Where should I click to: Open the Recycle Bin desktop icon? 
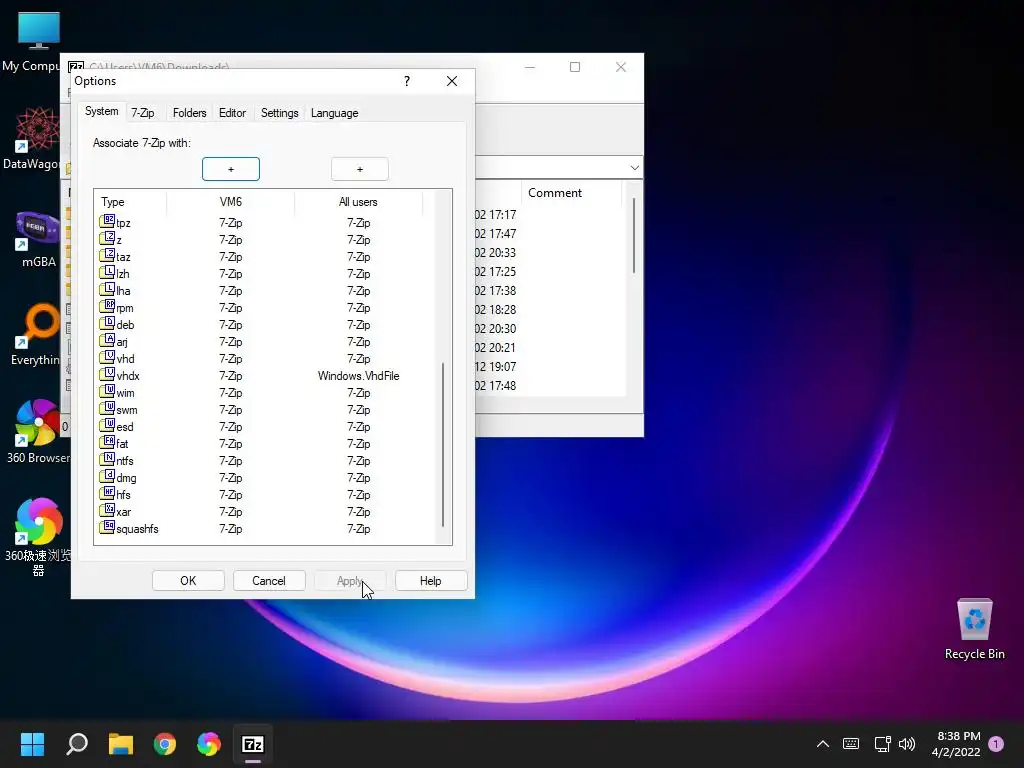coord(974,630)
